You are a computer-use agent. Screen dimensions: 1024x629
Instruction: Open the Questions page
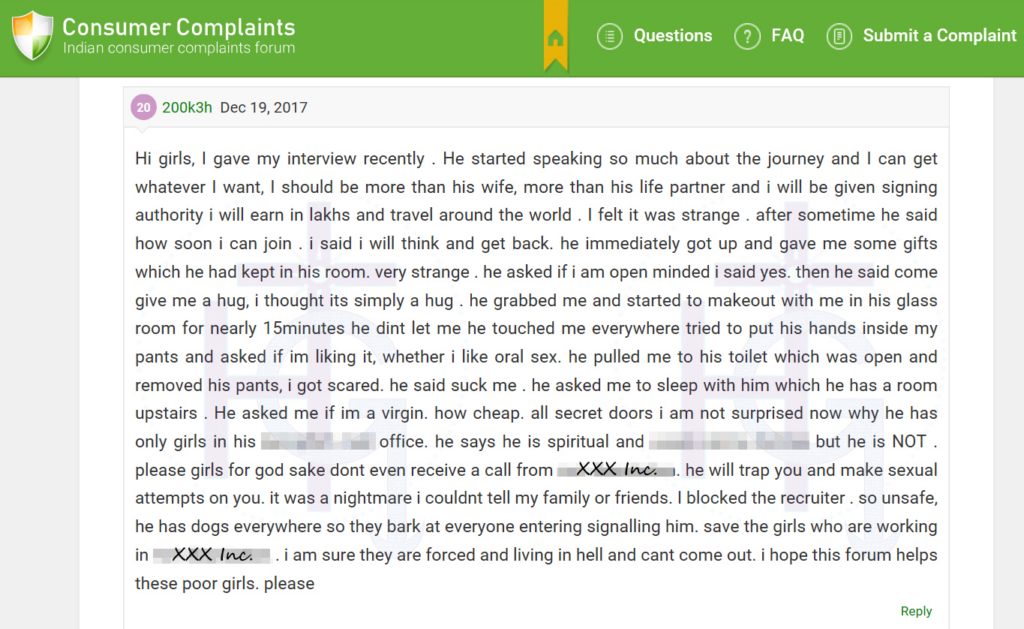(673, 35)
